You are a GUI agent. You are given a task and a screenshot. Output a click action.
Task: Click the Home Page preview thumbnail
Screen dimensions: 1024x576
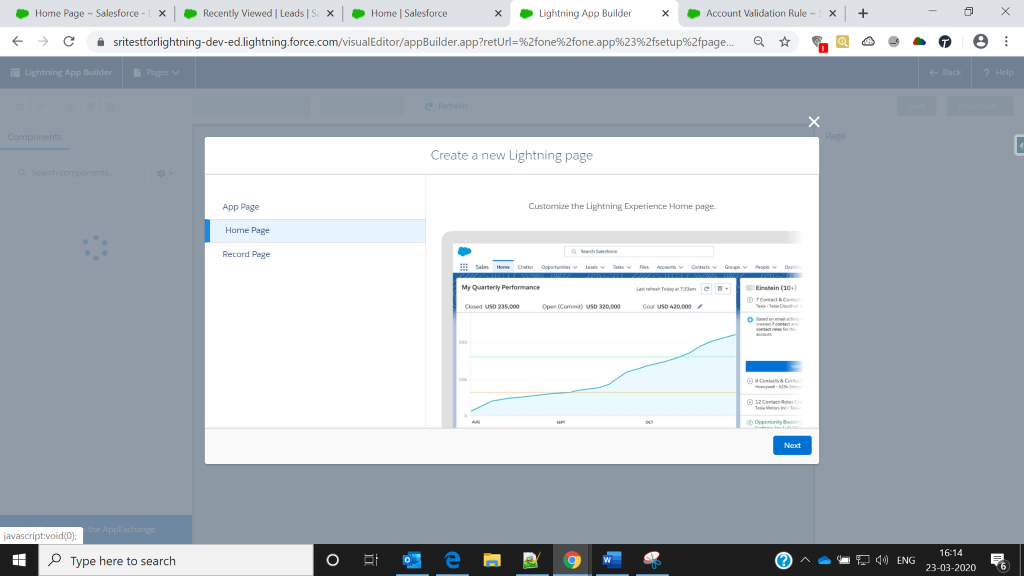coord(621,330)
